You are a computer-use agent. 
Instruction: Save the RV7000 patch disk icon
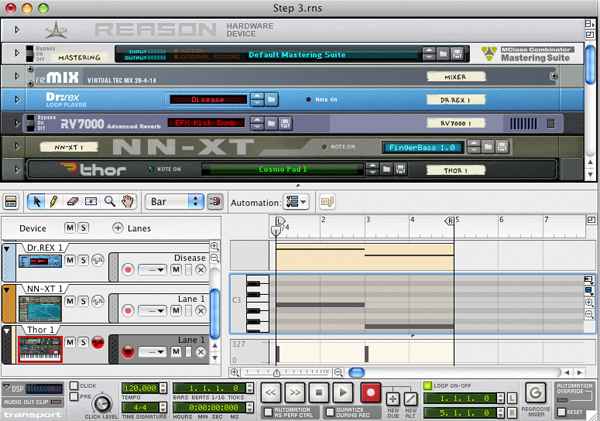(x=285, y=123)
